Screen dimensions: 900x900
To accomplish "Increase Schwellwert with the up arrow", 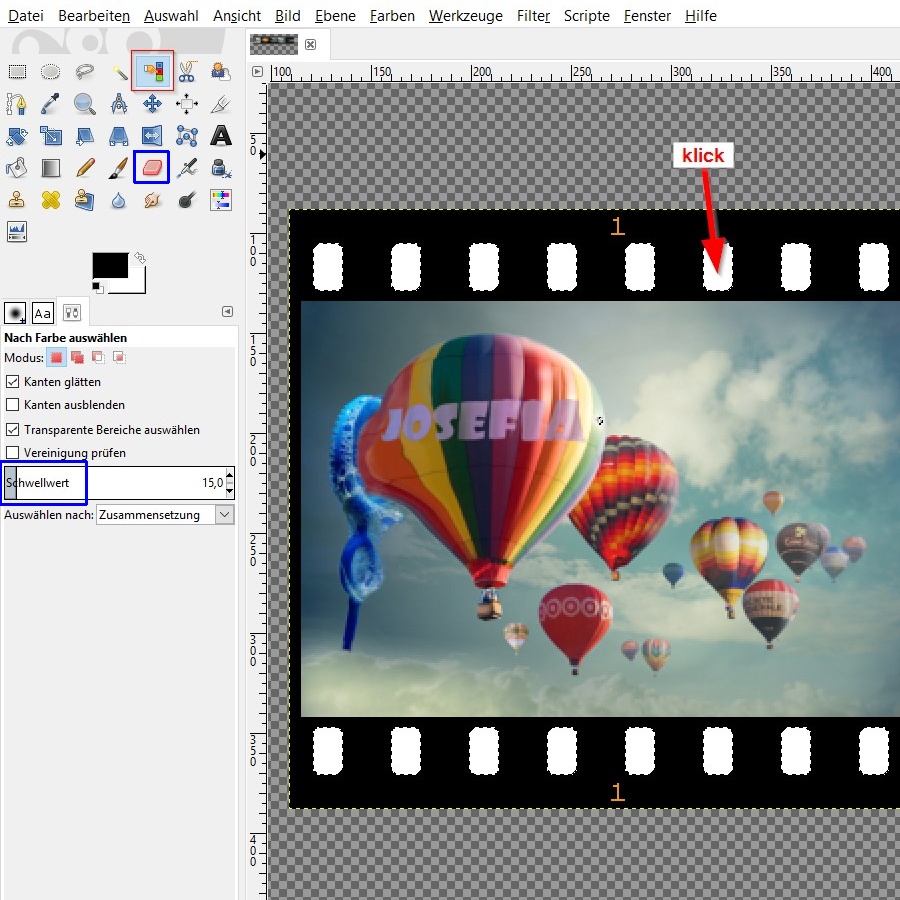I will coord(230,478).
